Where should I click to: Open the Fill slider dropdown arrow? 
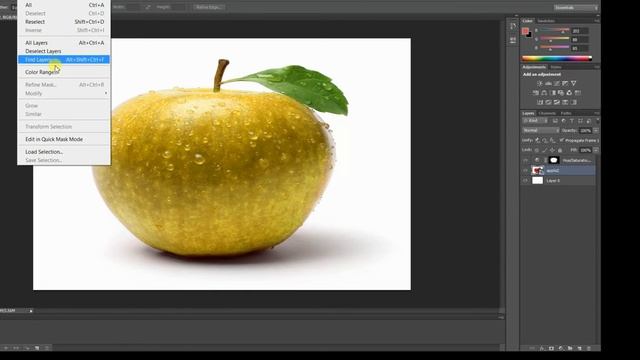[x=596, y=150]
